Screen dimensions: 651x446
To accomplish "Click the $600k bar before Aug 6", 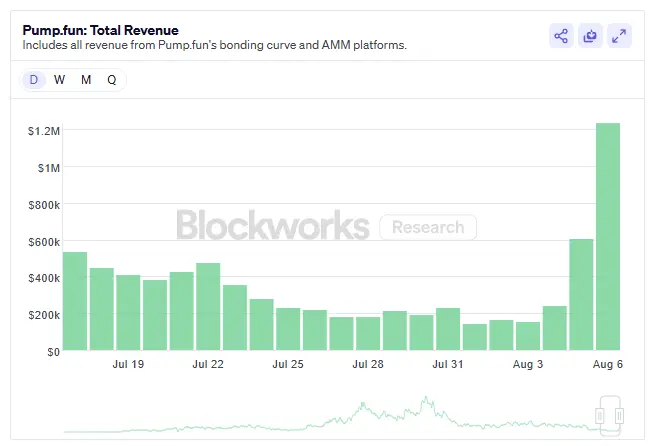I will pyautogui.click(x=581, y=294).
